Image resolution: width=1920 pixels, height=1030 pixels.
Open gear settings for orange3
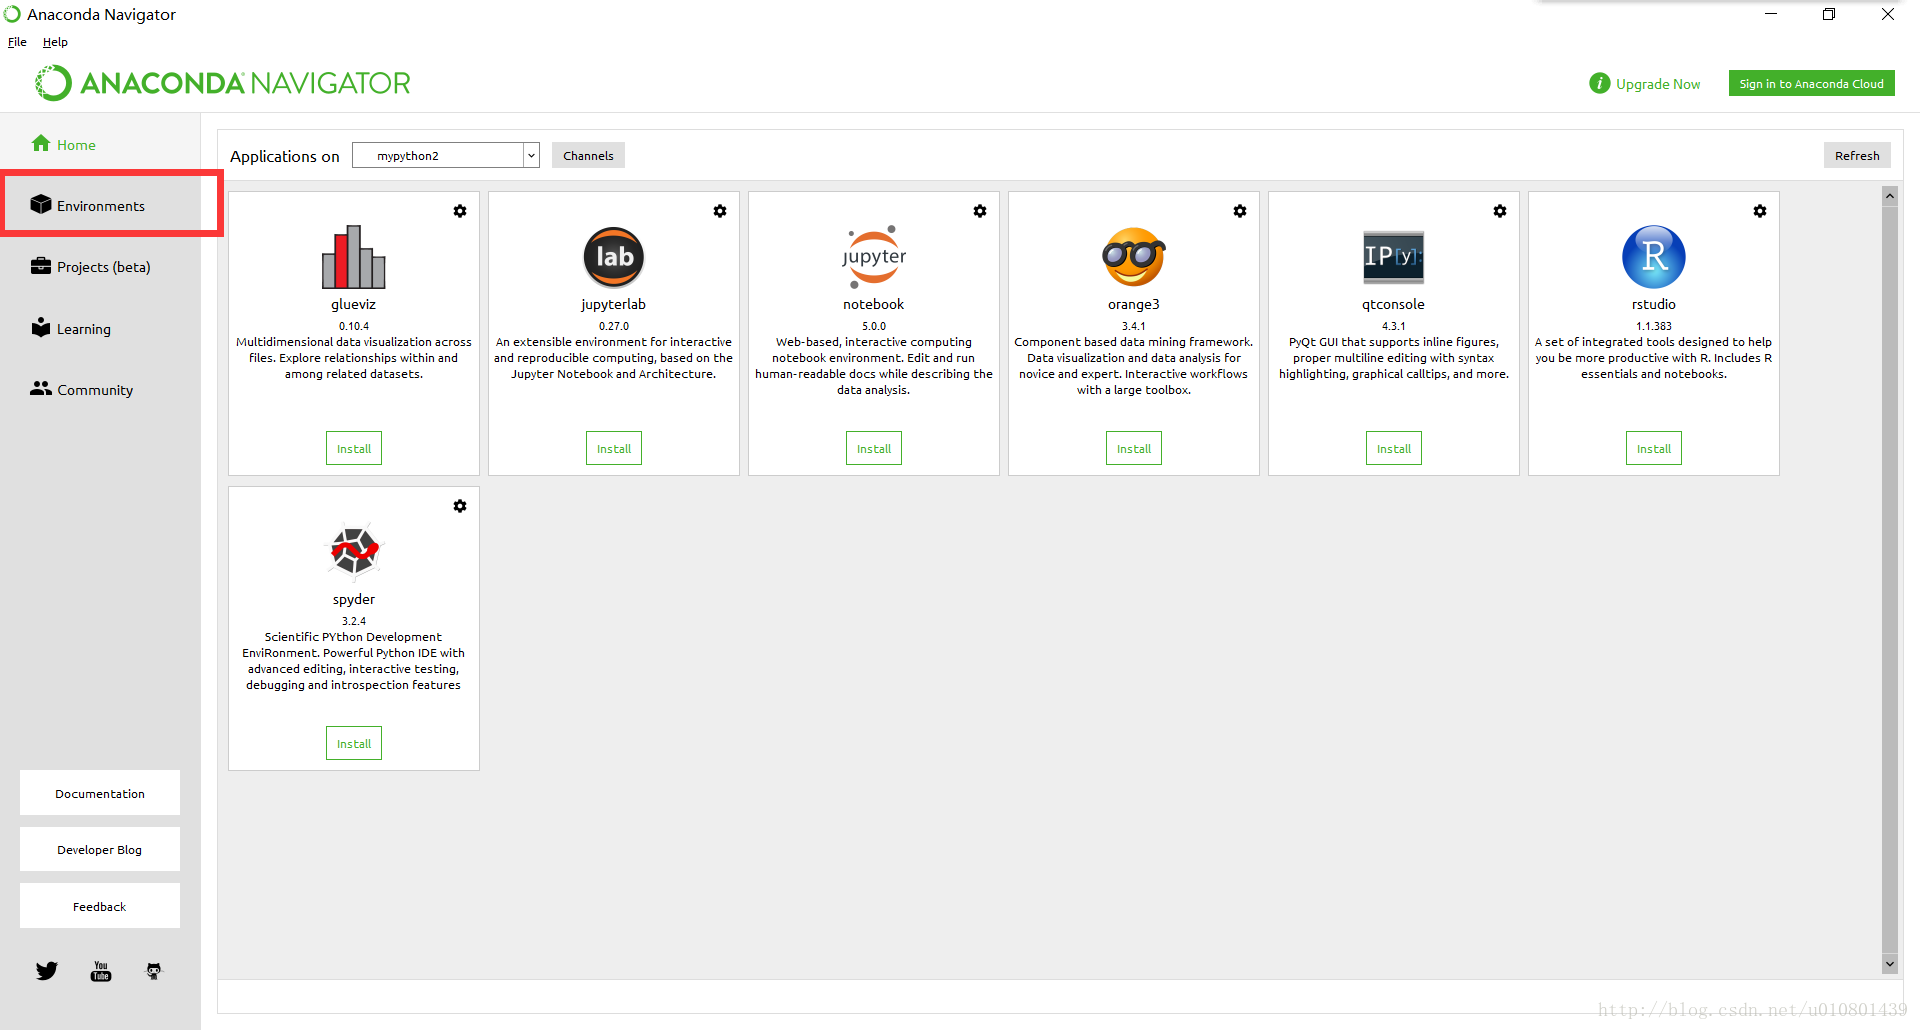(x=1240, y=211)
